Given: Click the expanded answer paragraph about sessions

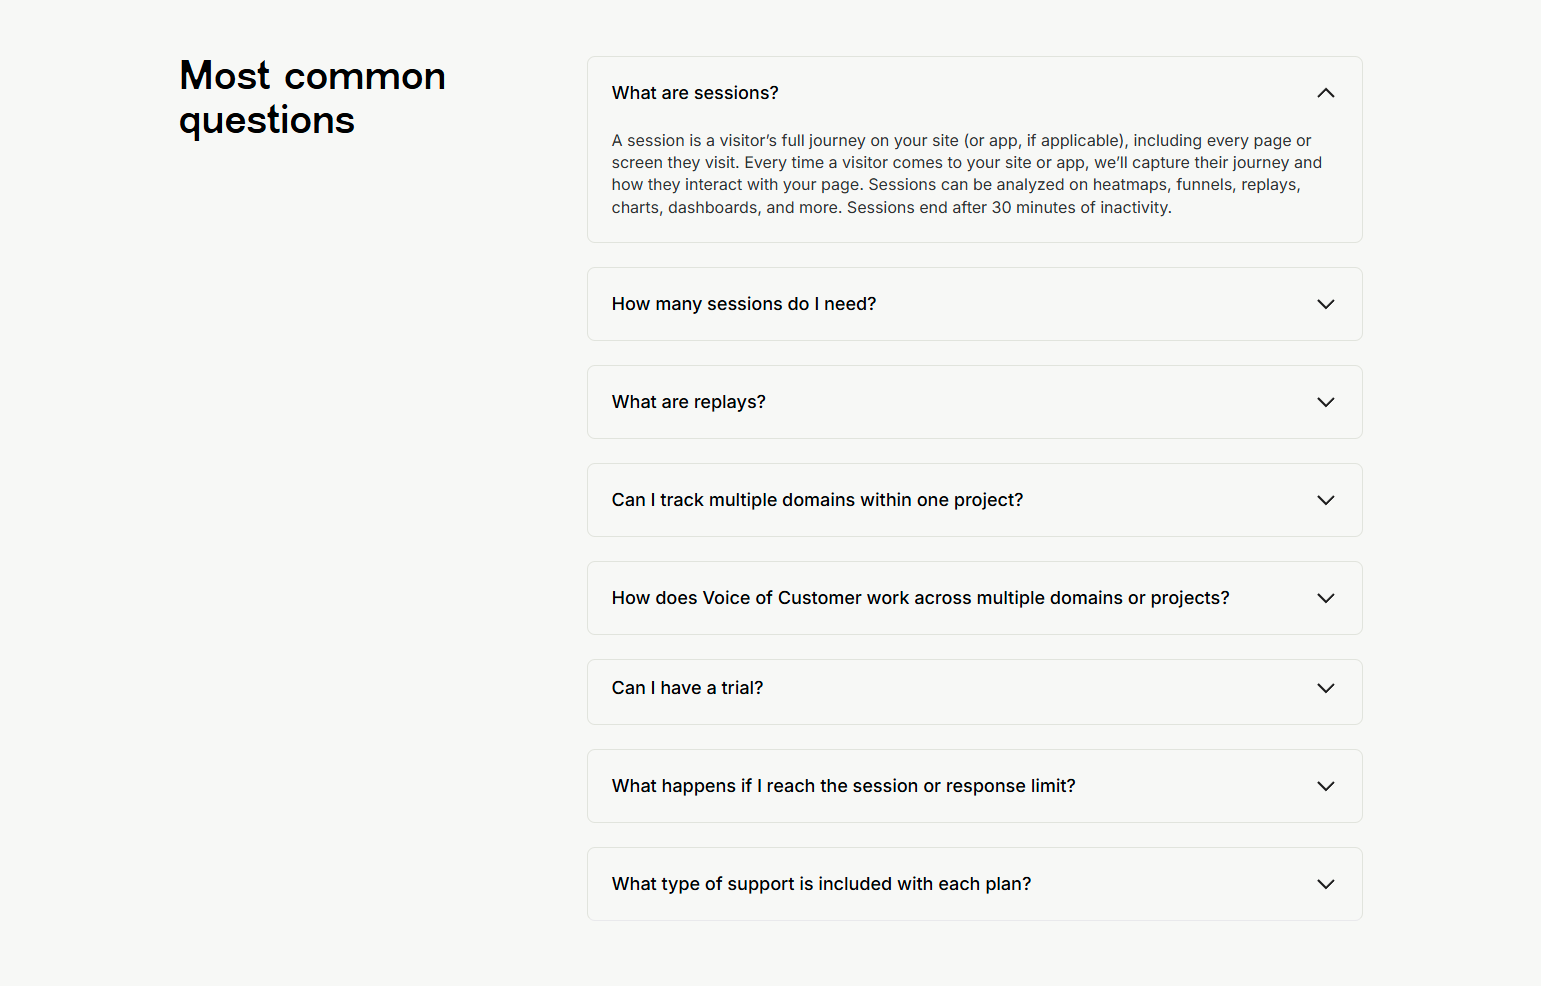Looking at the screenshot, I should pyautogui.click(x=965, y=173).
